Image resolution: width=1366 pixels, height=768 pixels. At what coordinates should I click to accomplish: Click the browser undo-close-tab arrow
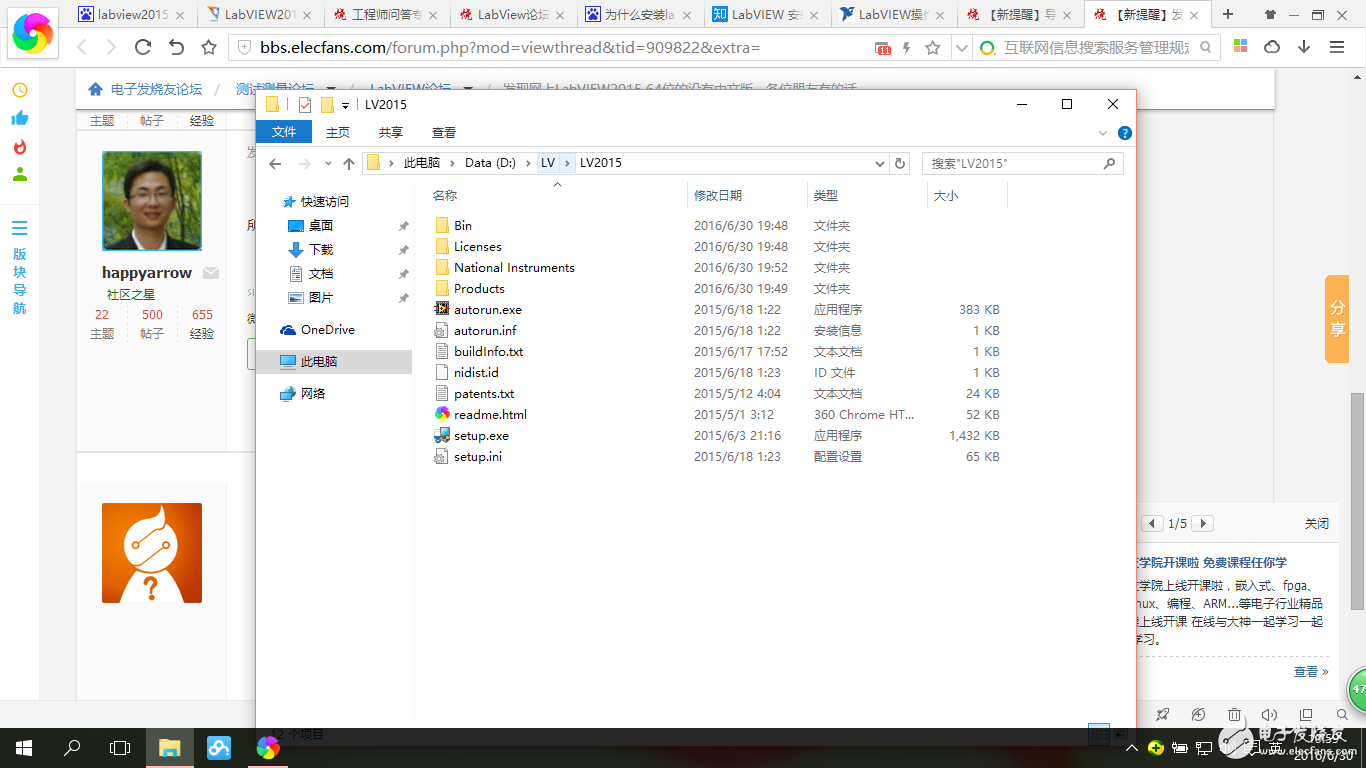176,47
